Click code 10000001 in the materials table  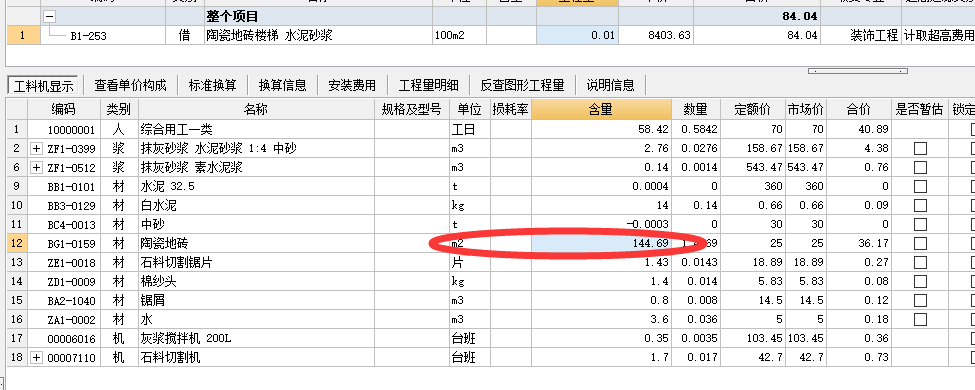click(63, 130)
